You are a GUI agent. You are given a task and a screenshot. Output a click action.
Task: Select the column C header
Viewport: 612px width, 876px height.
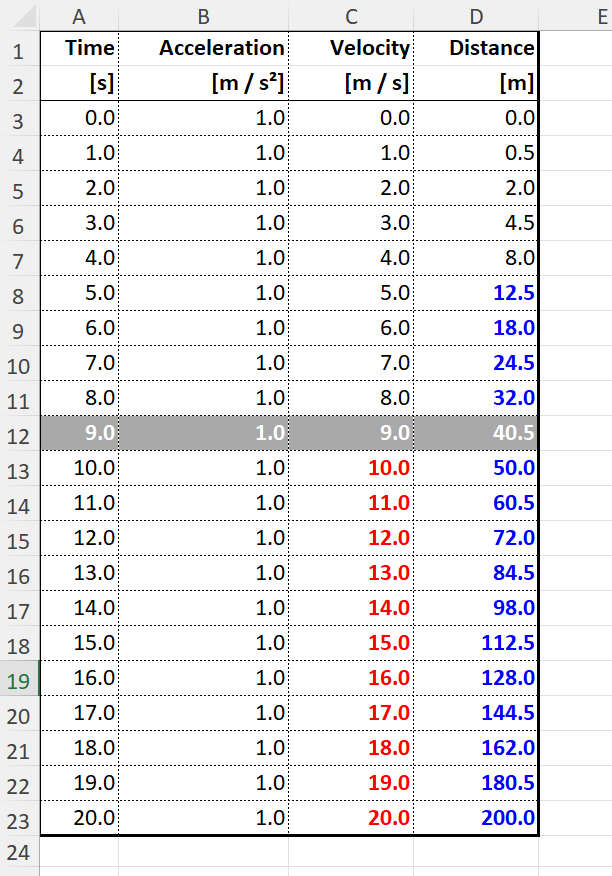pos(351,15)
